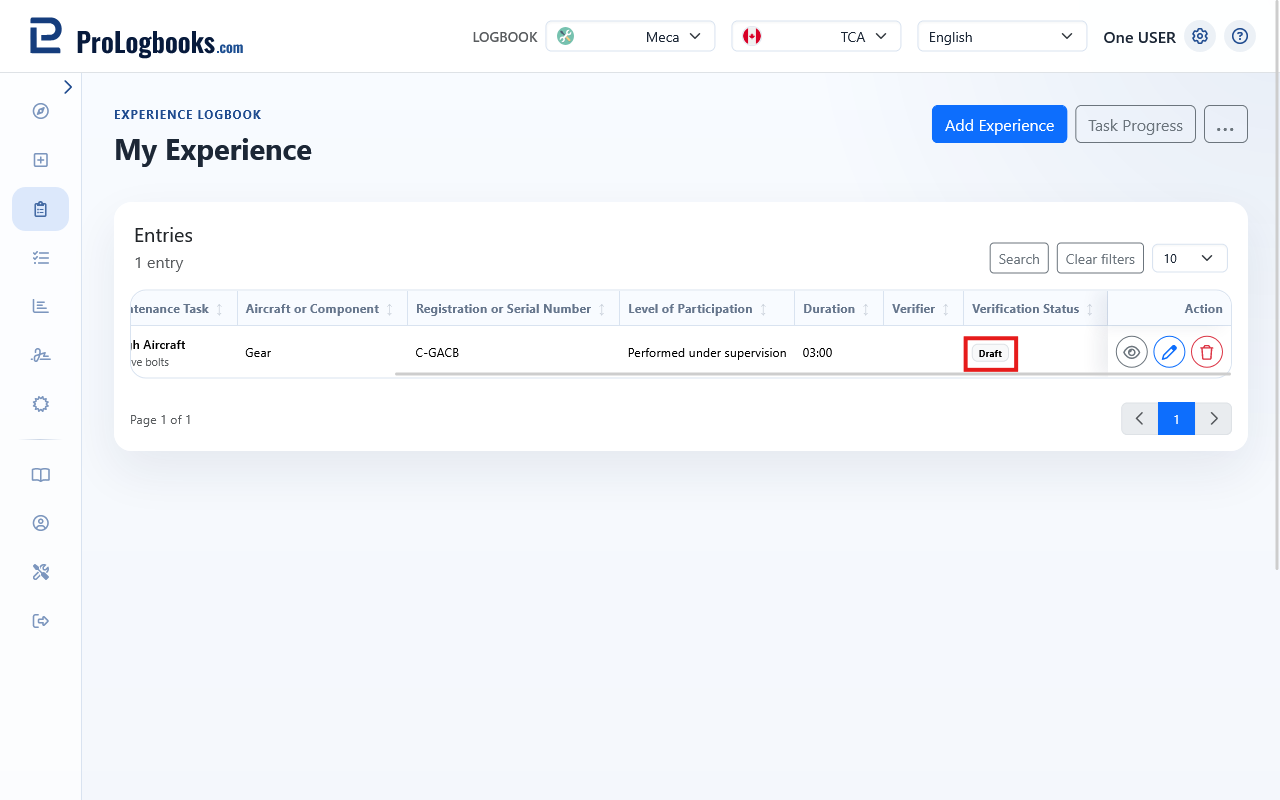Open the TCA authority dropdown

point(817,37)
